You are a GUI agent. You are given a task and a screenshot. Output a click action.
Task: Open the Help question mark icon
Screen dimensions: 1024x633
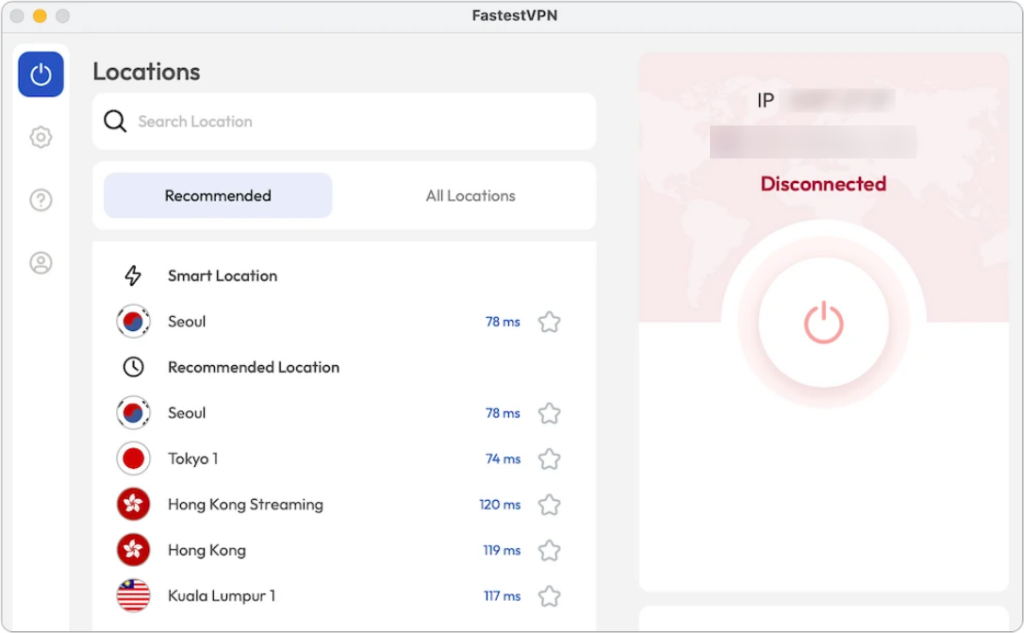(x=41, y=200)
